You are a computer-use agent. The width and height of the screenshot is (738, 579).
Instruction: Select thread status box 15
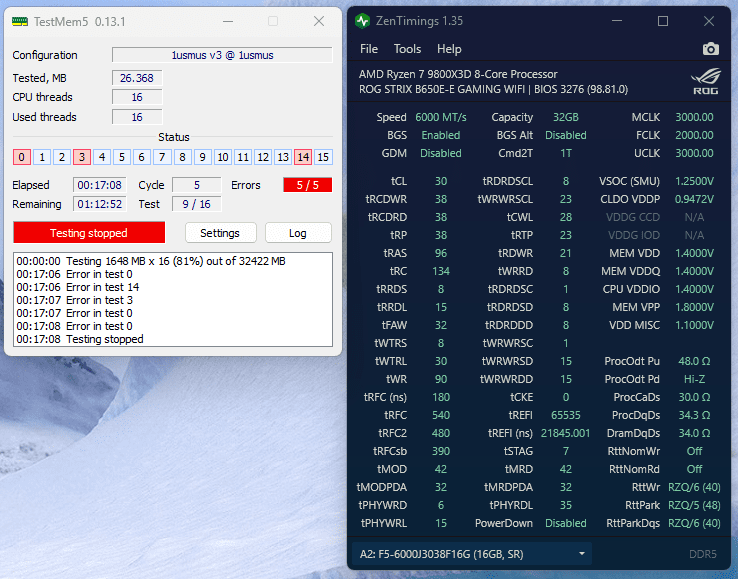[x=323, y=157]
